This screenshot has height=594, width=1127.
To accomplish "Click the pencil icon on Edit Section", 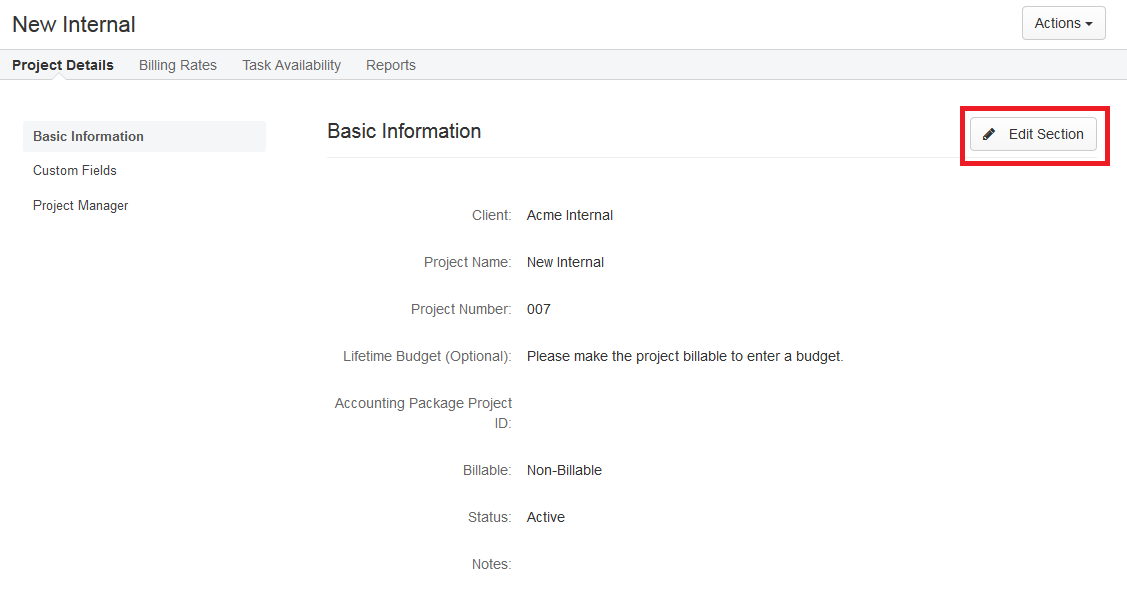I will 989,133.
